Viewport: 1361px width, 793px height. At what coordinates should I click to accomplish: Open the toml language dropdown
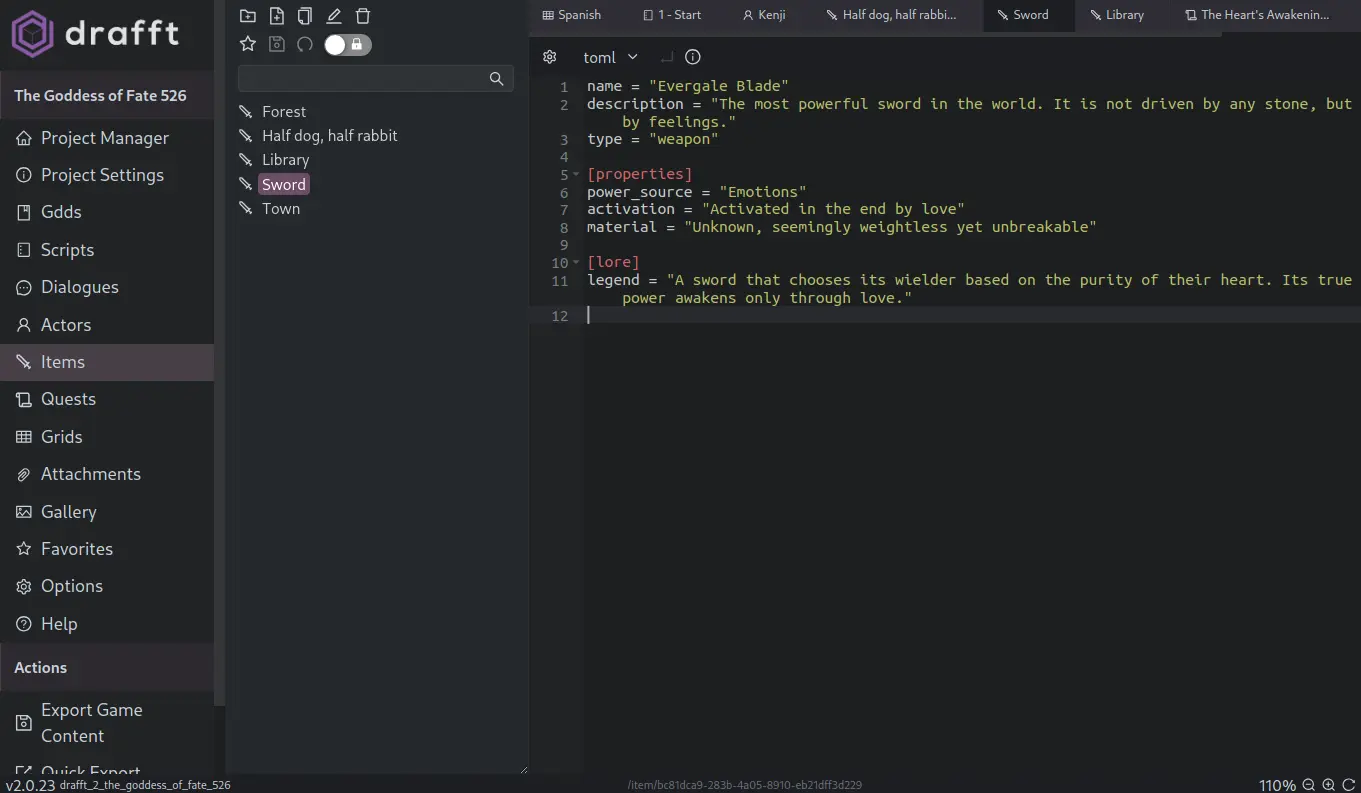(x=610, y=57)
